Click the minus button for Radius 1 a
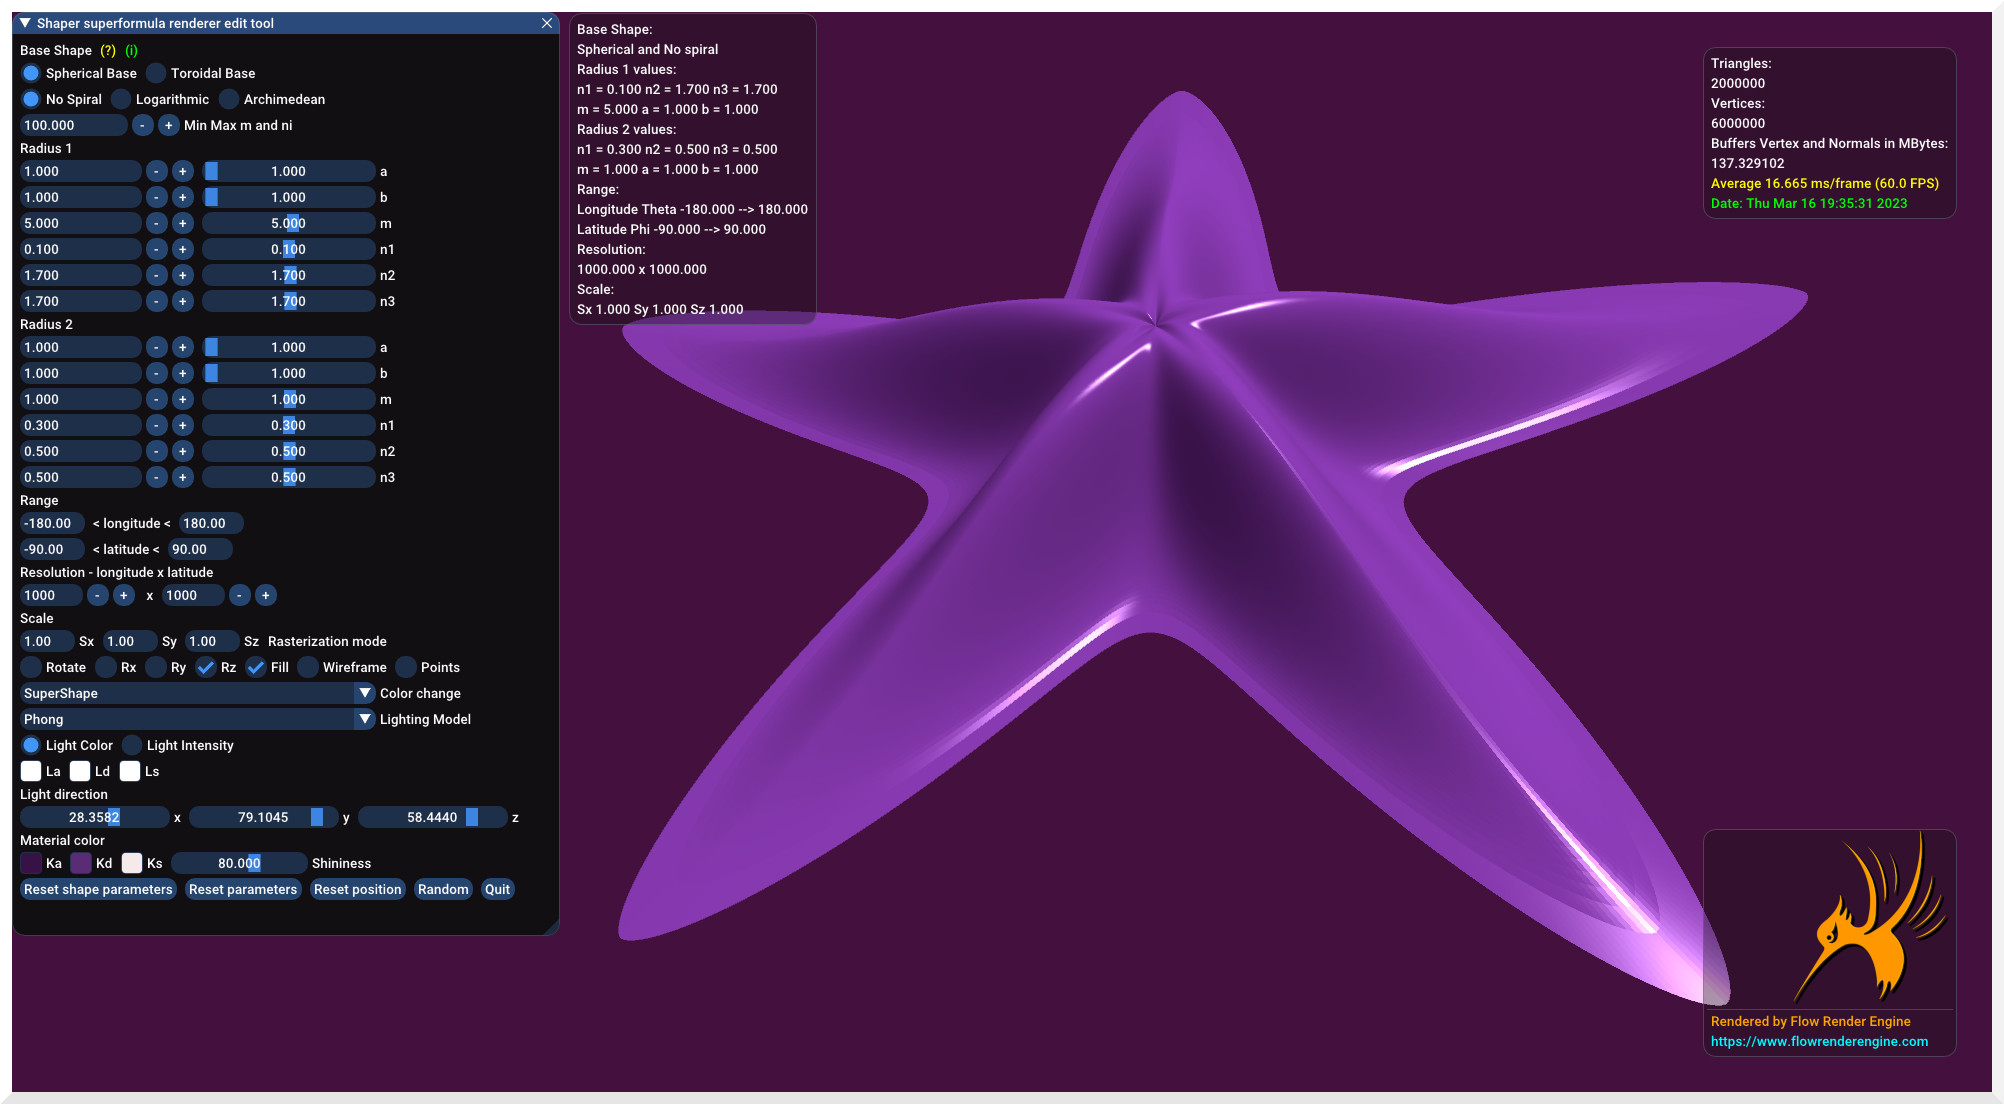Viewport: 2004px width, 1104px height. pos(156,171)
